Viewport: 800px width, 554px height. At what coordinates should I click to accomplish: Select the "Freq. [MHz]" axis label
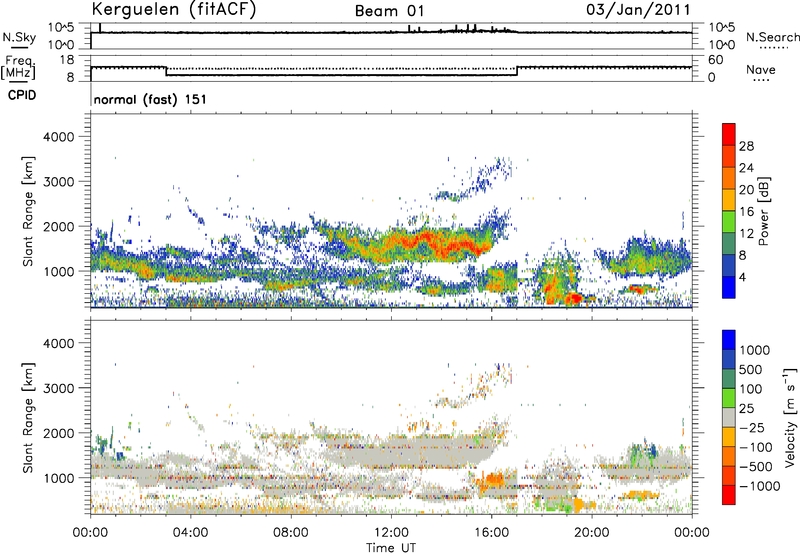(19, 67)
